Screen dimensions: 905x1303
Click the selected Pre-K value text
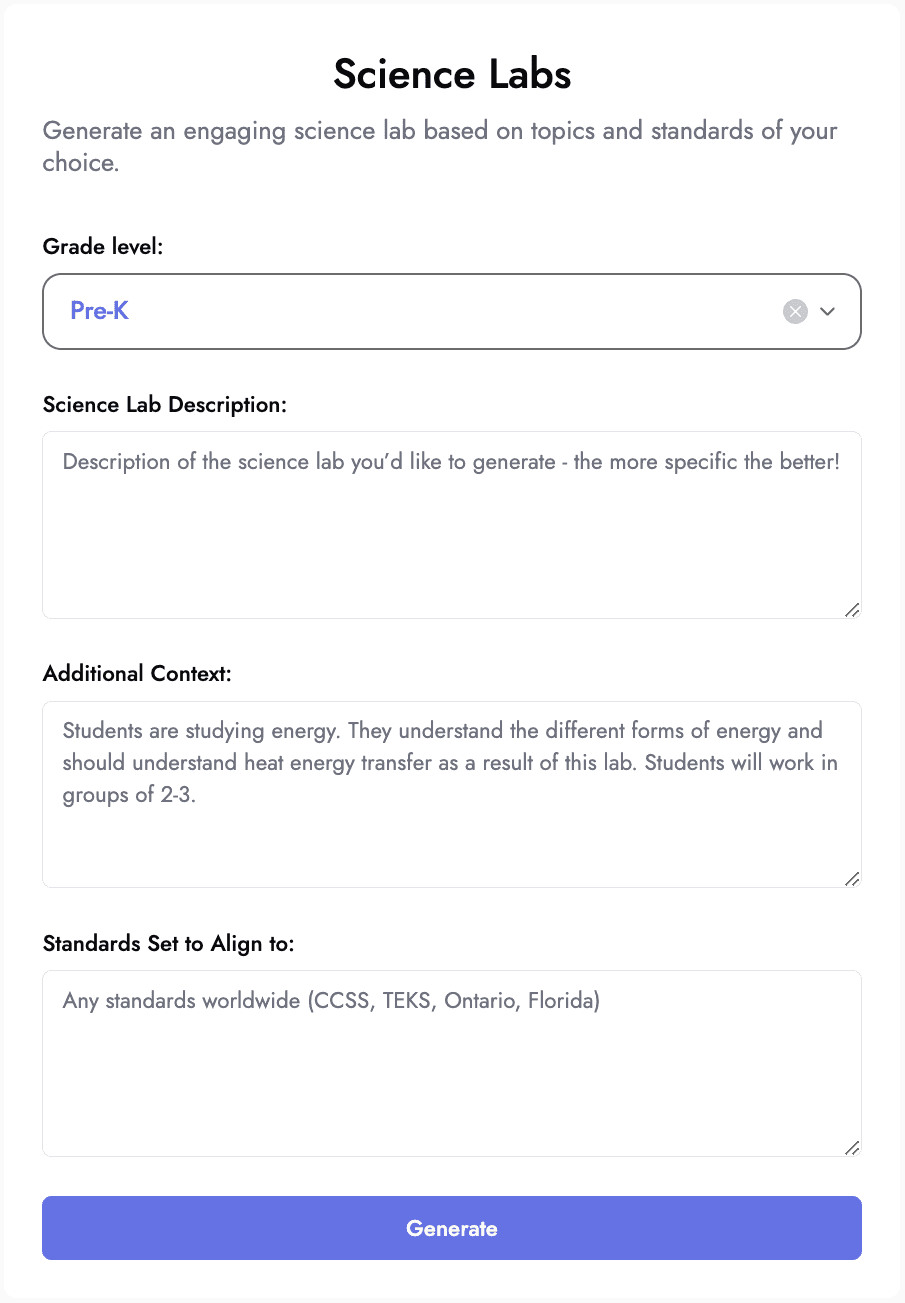click(x=99, y=311)
